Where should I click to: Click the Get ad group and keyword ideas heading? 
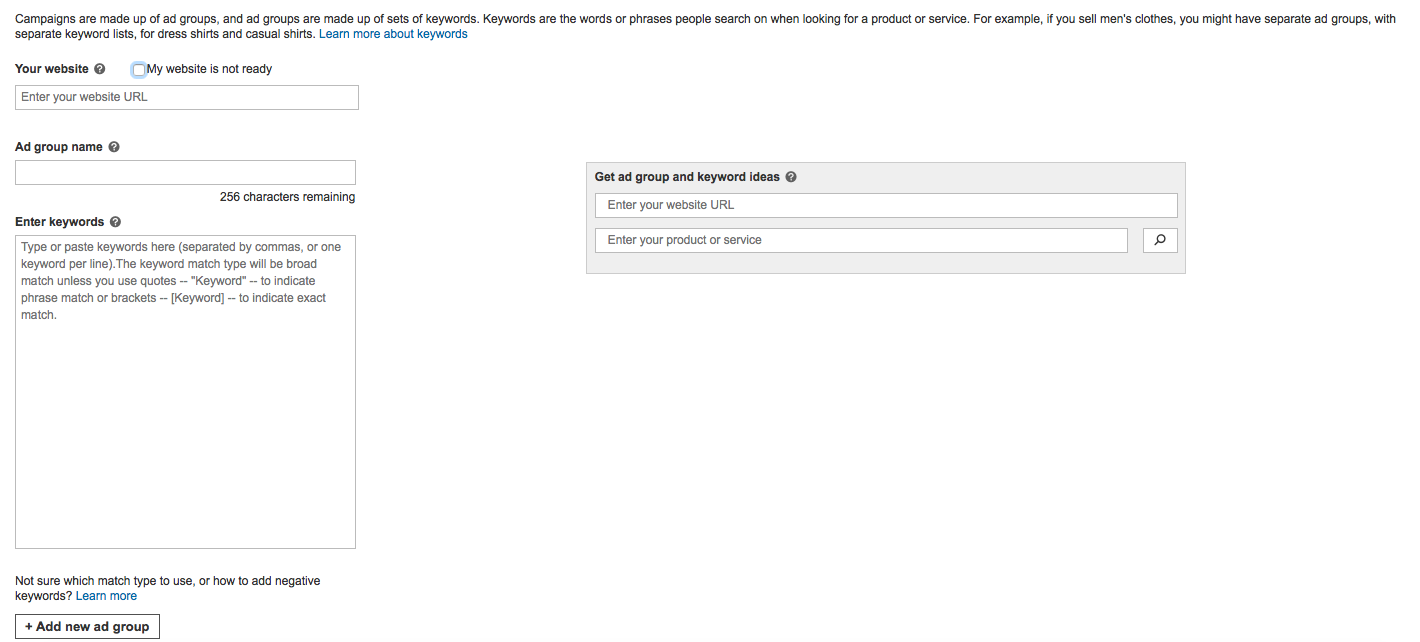coord(687,177)
